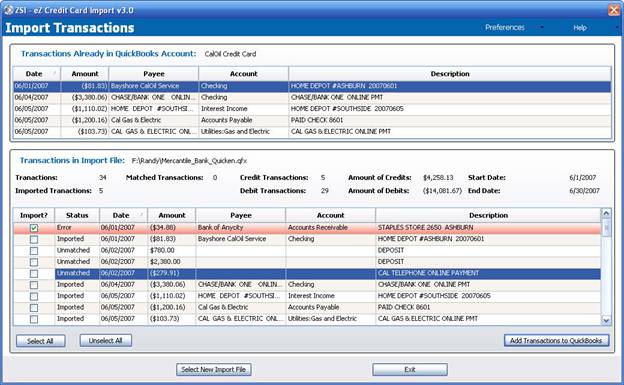This screenshot has width=624, height=385.
Task: Sort import table by Description header
Action: [488, 215]
